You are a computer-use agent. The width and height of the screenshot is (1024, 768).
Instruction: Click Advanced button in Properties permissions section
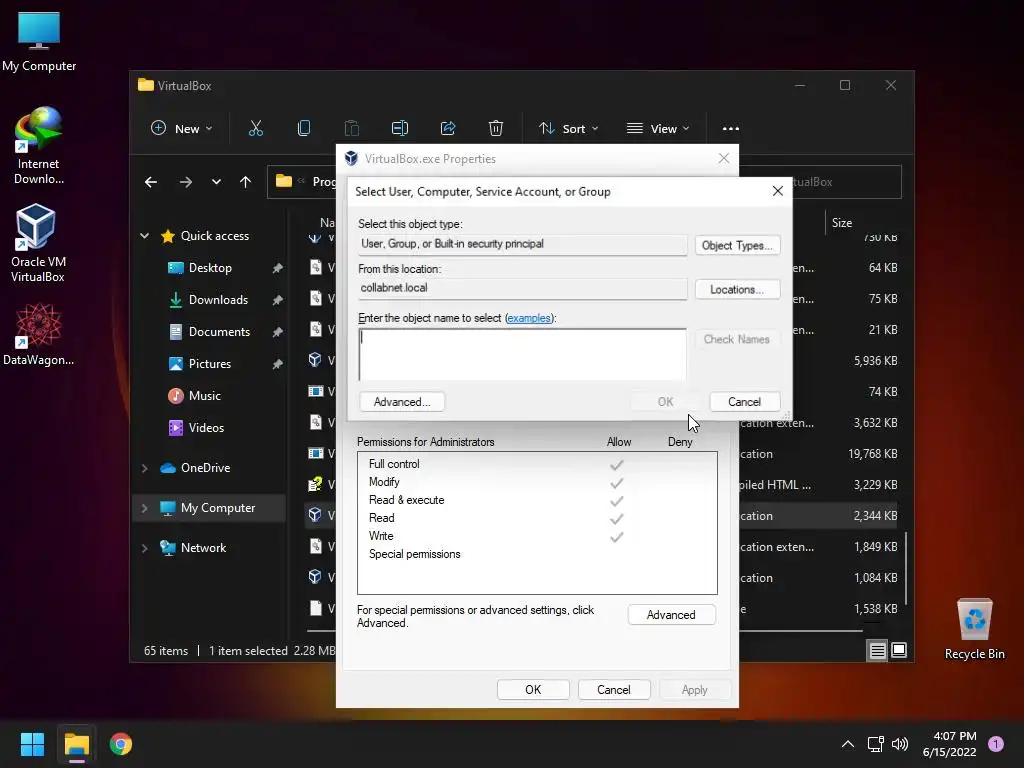tap(671, 615)
